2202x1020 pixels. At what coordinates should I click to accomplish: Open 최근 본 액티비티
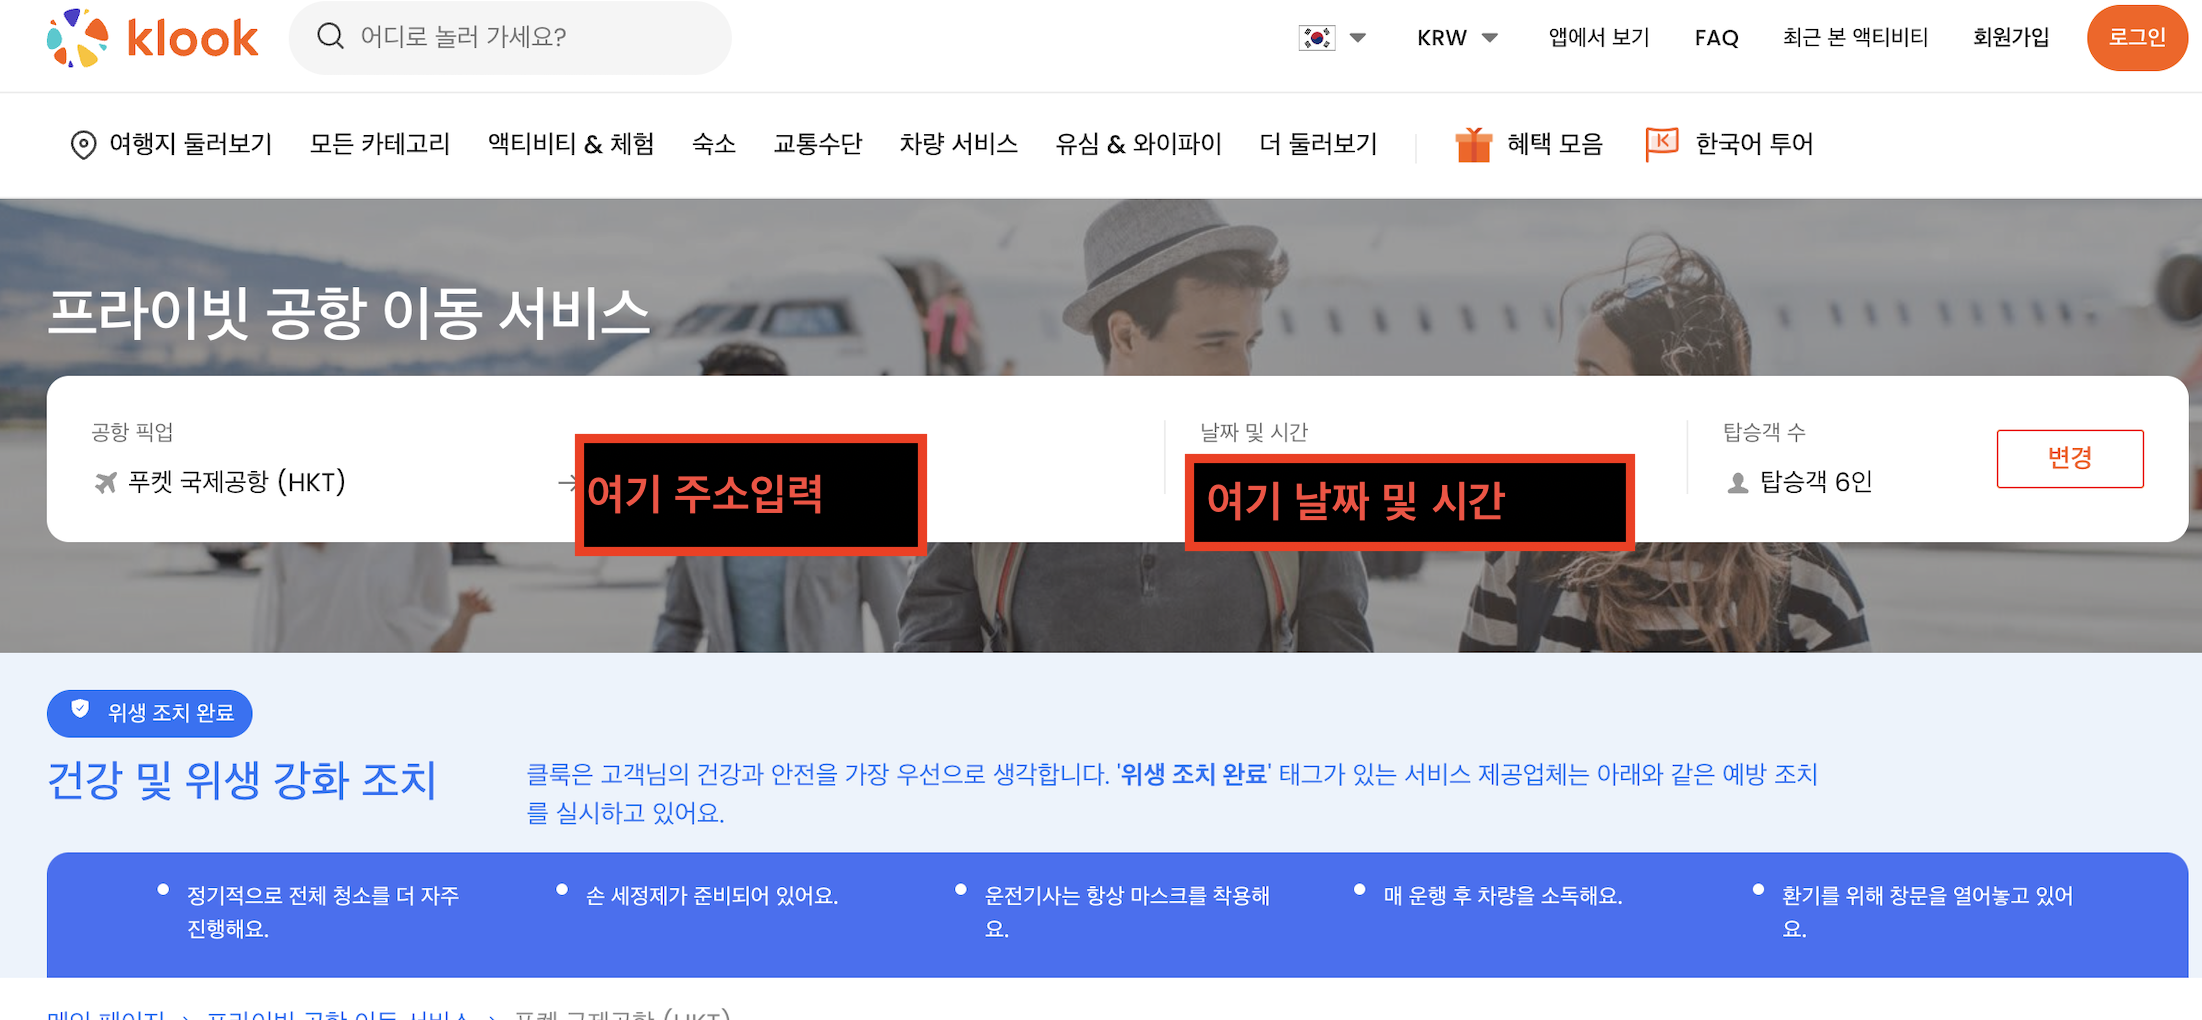[x=1855, y=38]
